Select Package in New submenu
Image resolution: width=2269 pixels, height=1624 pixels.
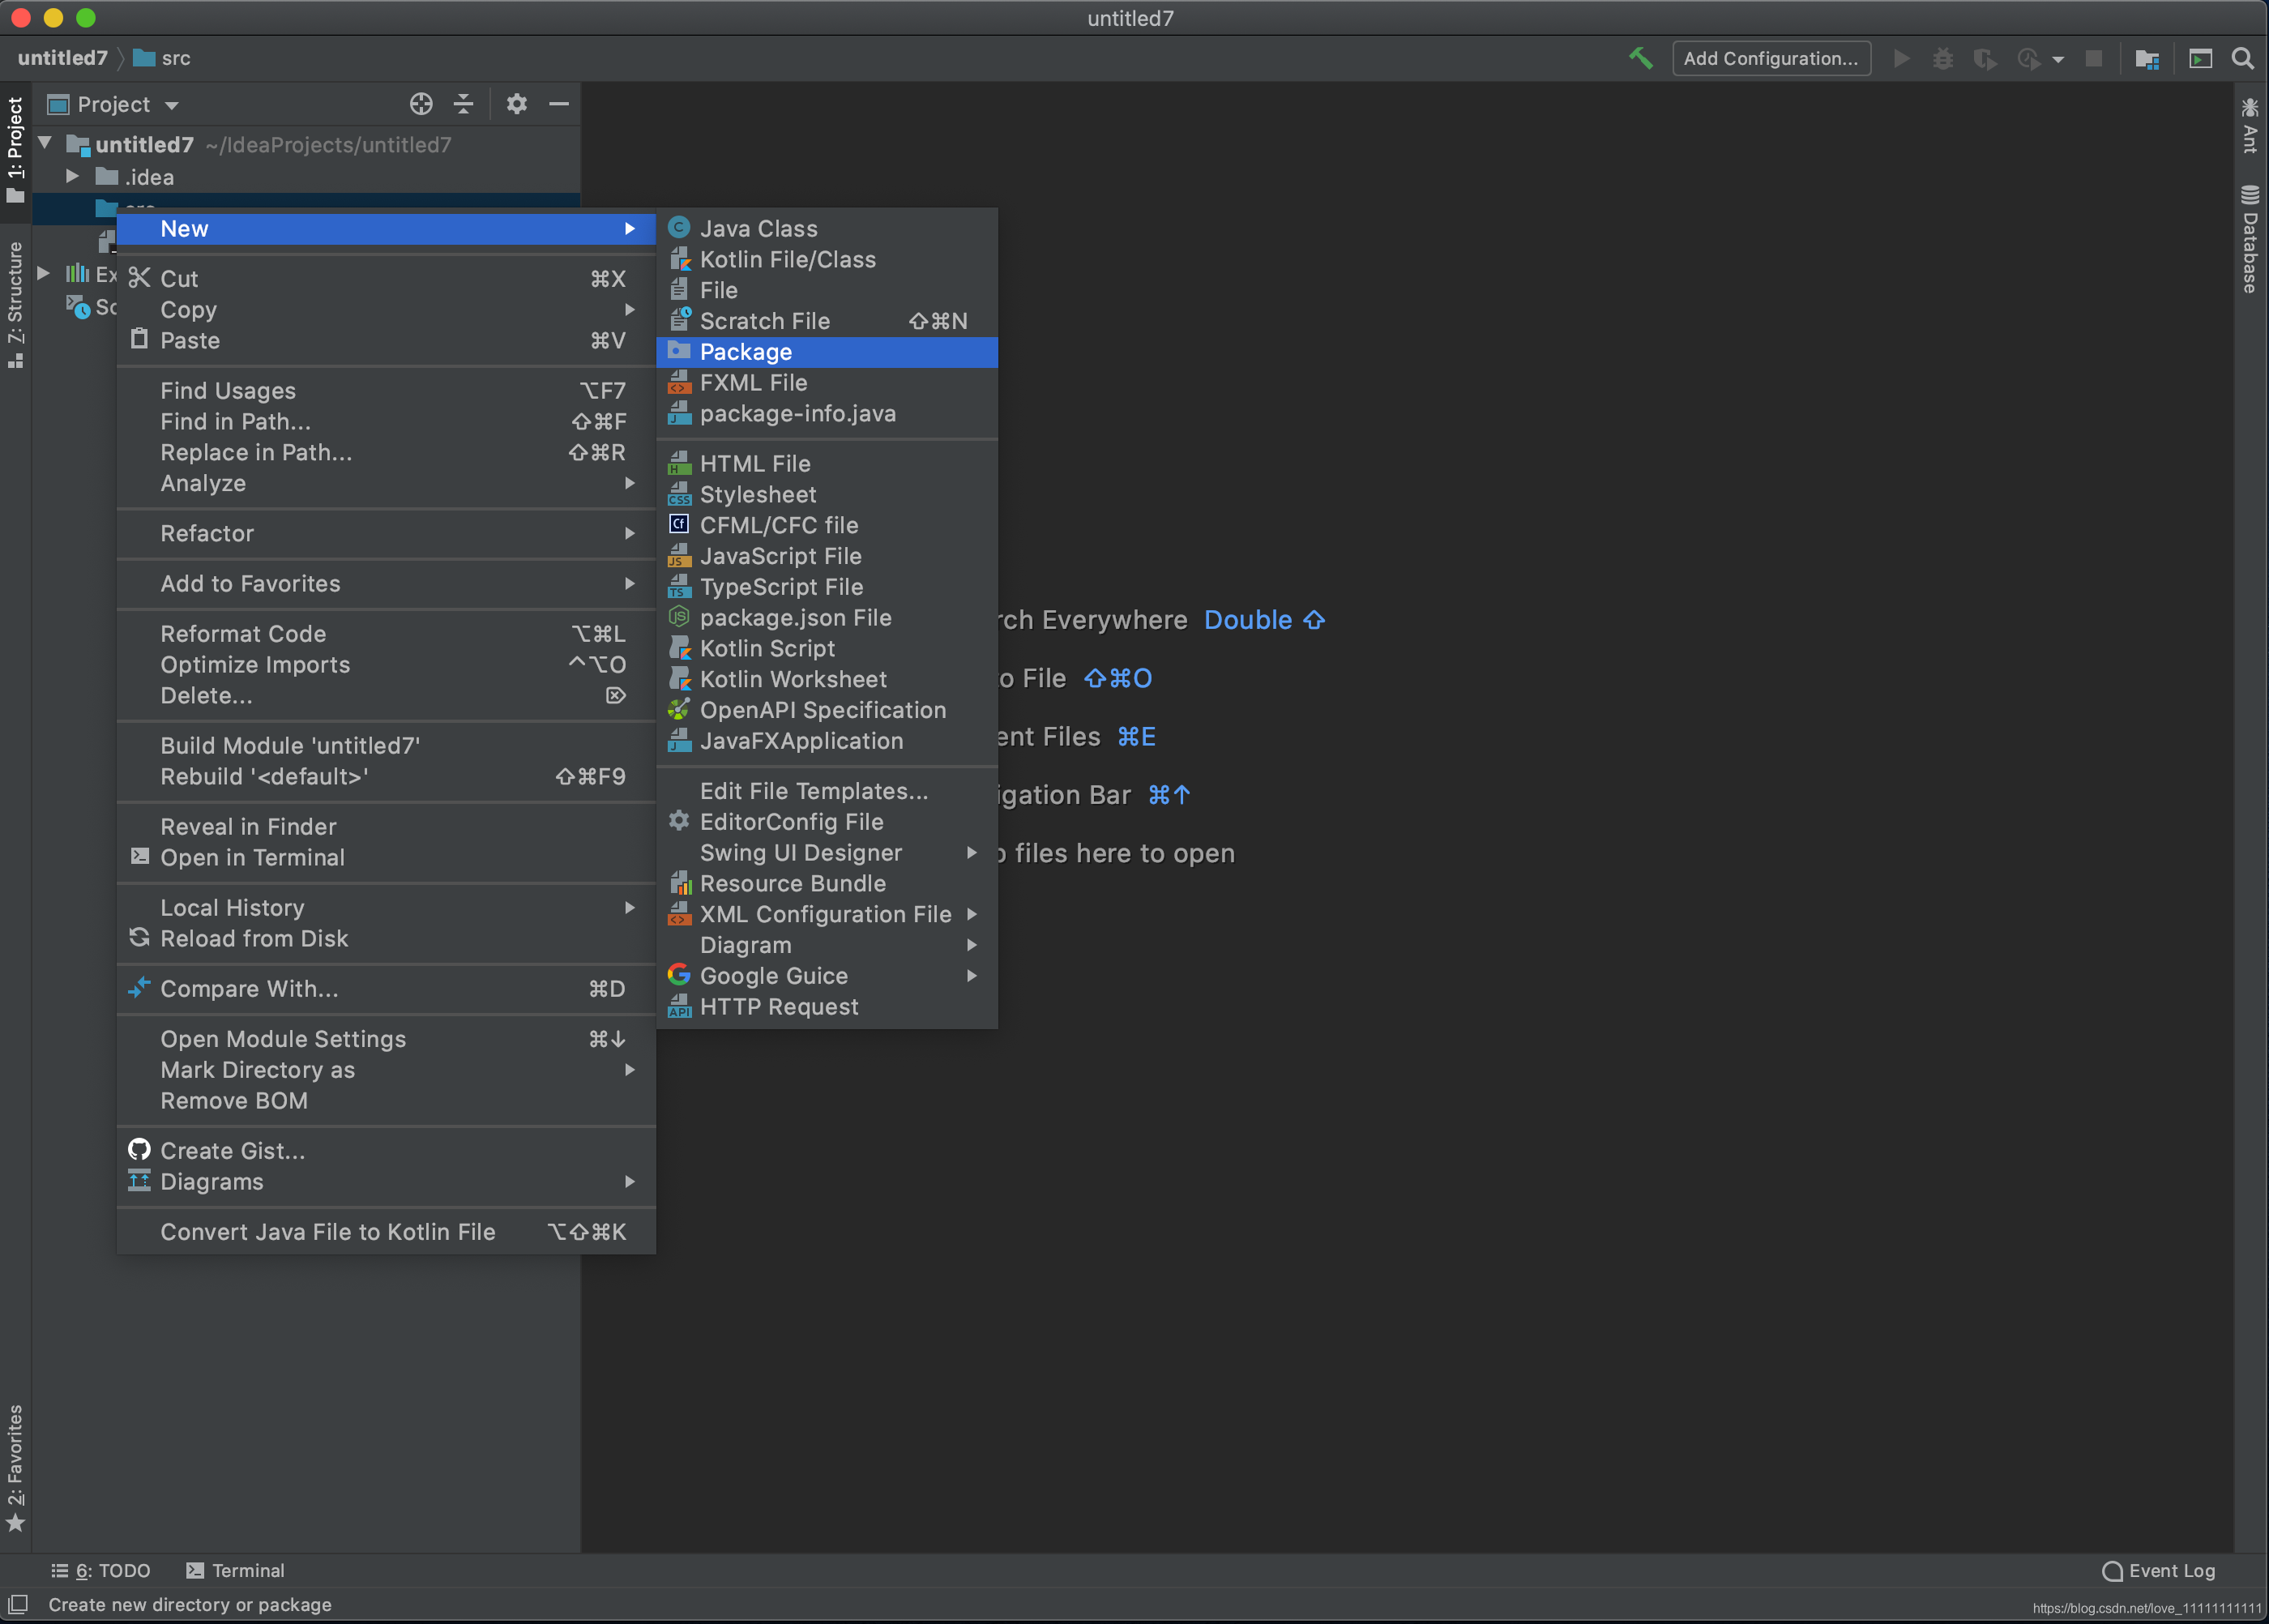(826, 352)
